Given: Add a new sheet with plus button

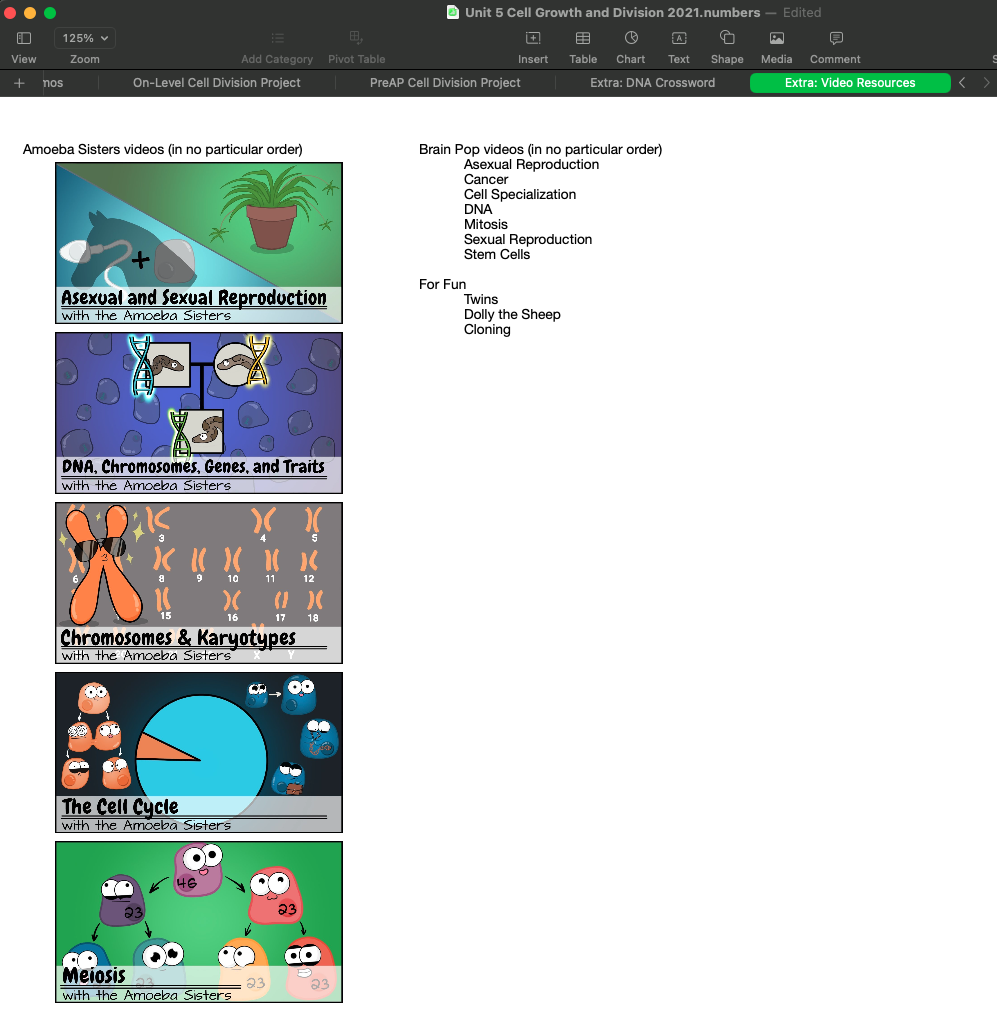Looking at the screenshot, I should [19, 83].
